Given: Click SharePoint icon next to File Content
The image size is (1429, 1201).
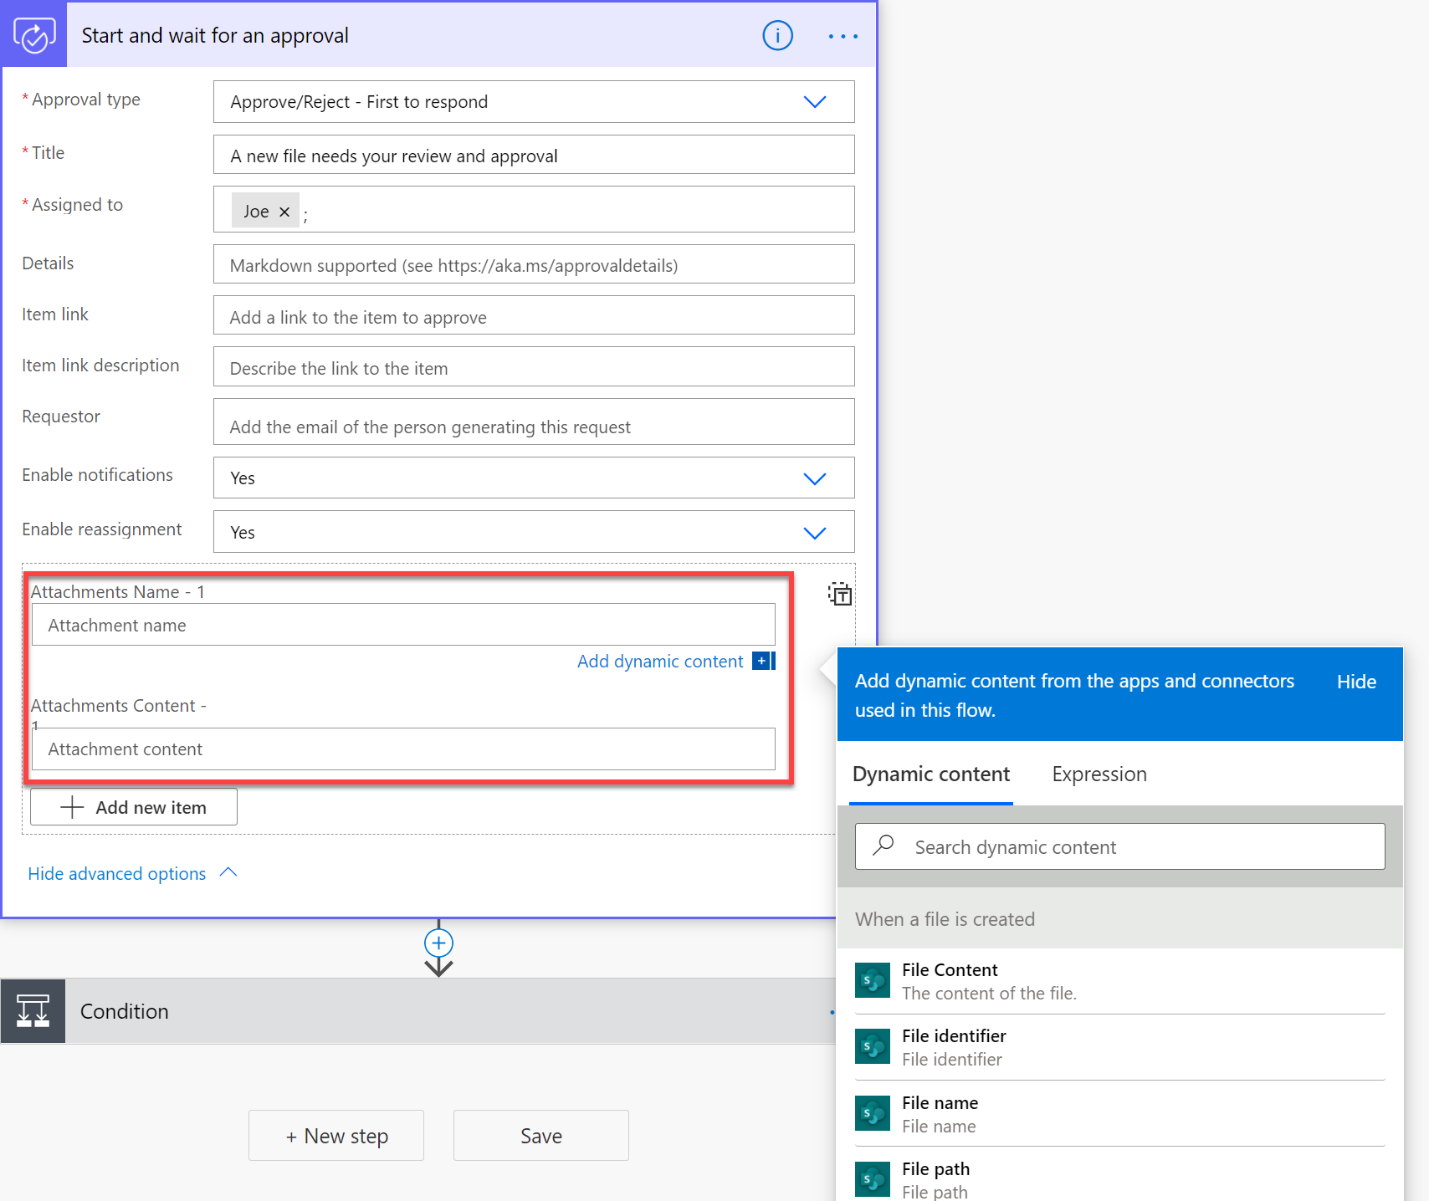Looking at the screenshot, I should click(873, 981).
